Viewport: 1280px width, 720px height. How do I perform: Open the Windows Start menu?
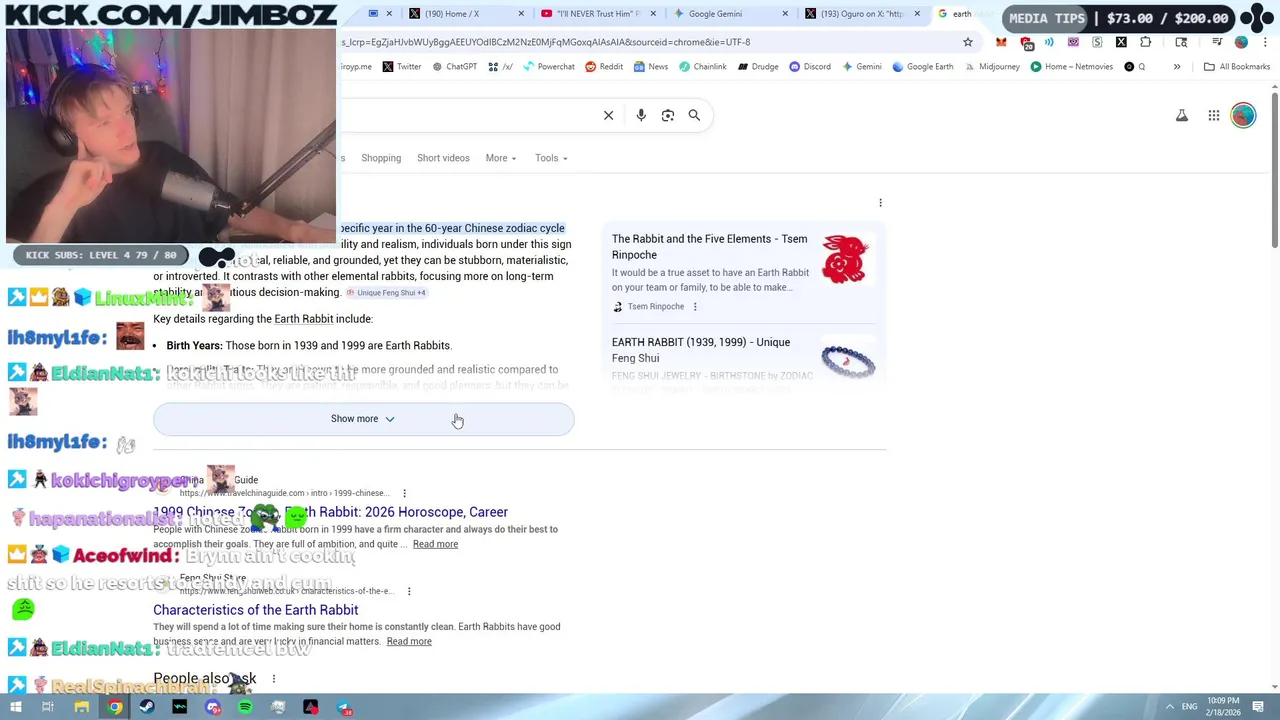tap(16, 707)
